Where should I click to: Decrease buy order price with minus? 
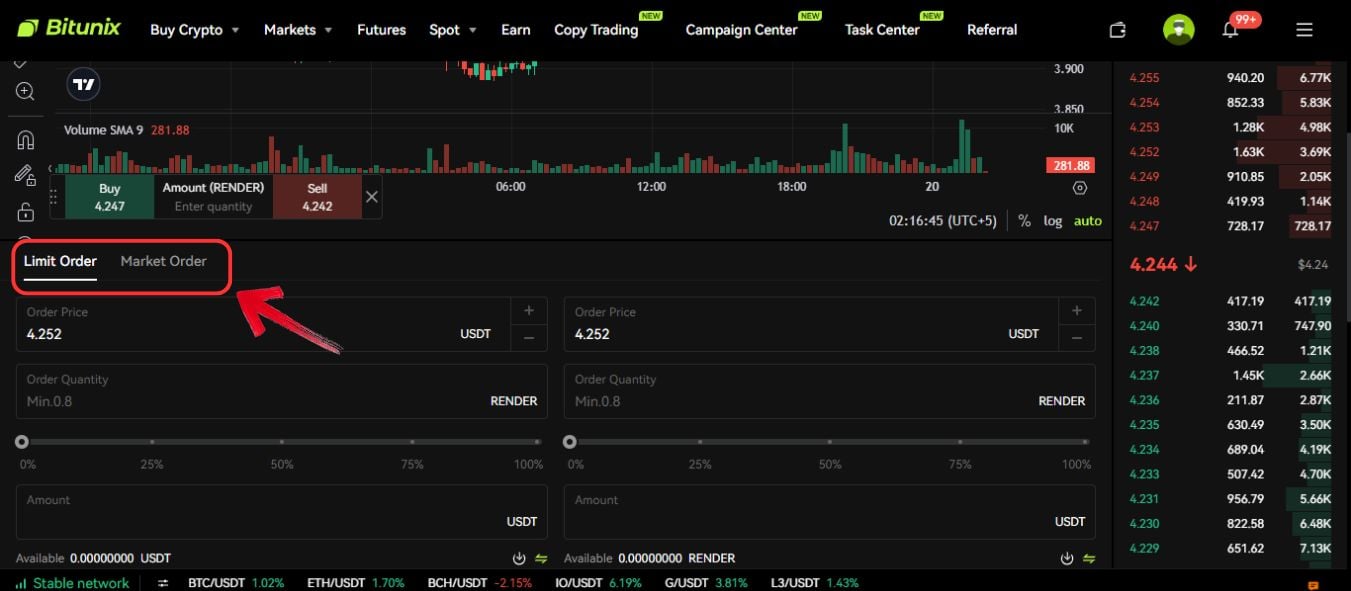(x=529, y=338)
